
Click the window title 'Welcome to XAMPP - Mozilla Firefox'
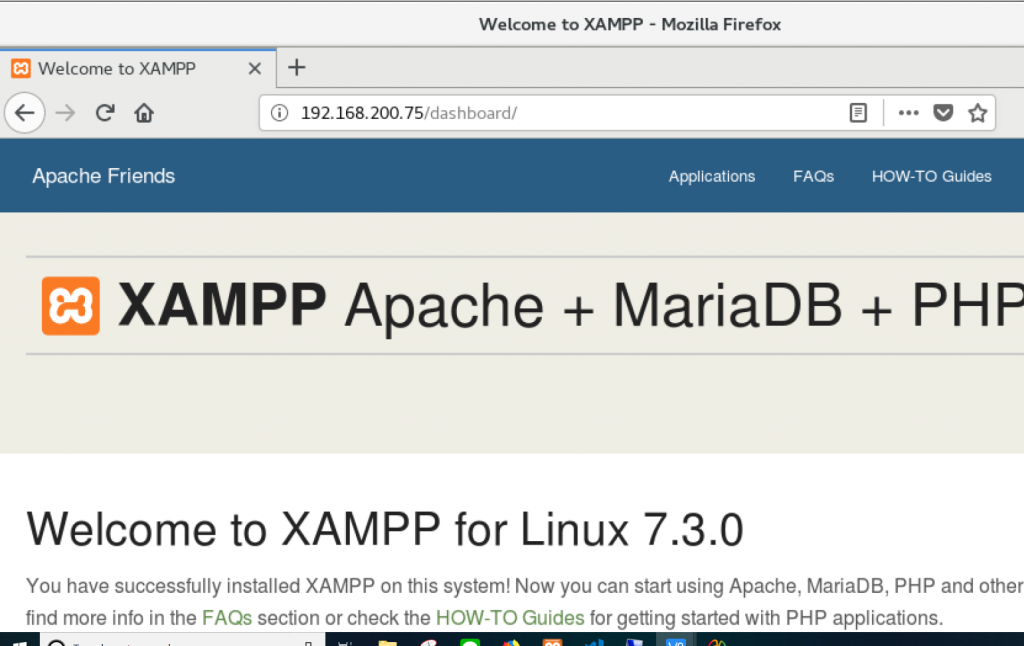(x=630, y=24)
